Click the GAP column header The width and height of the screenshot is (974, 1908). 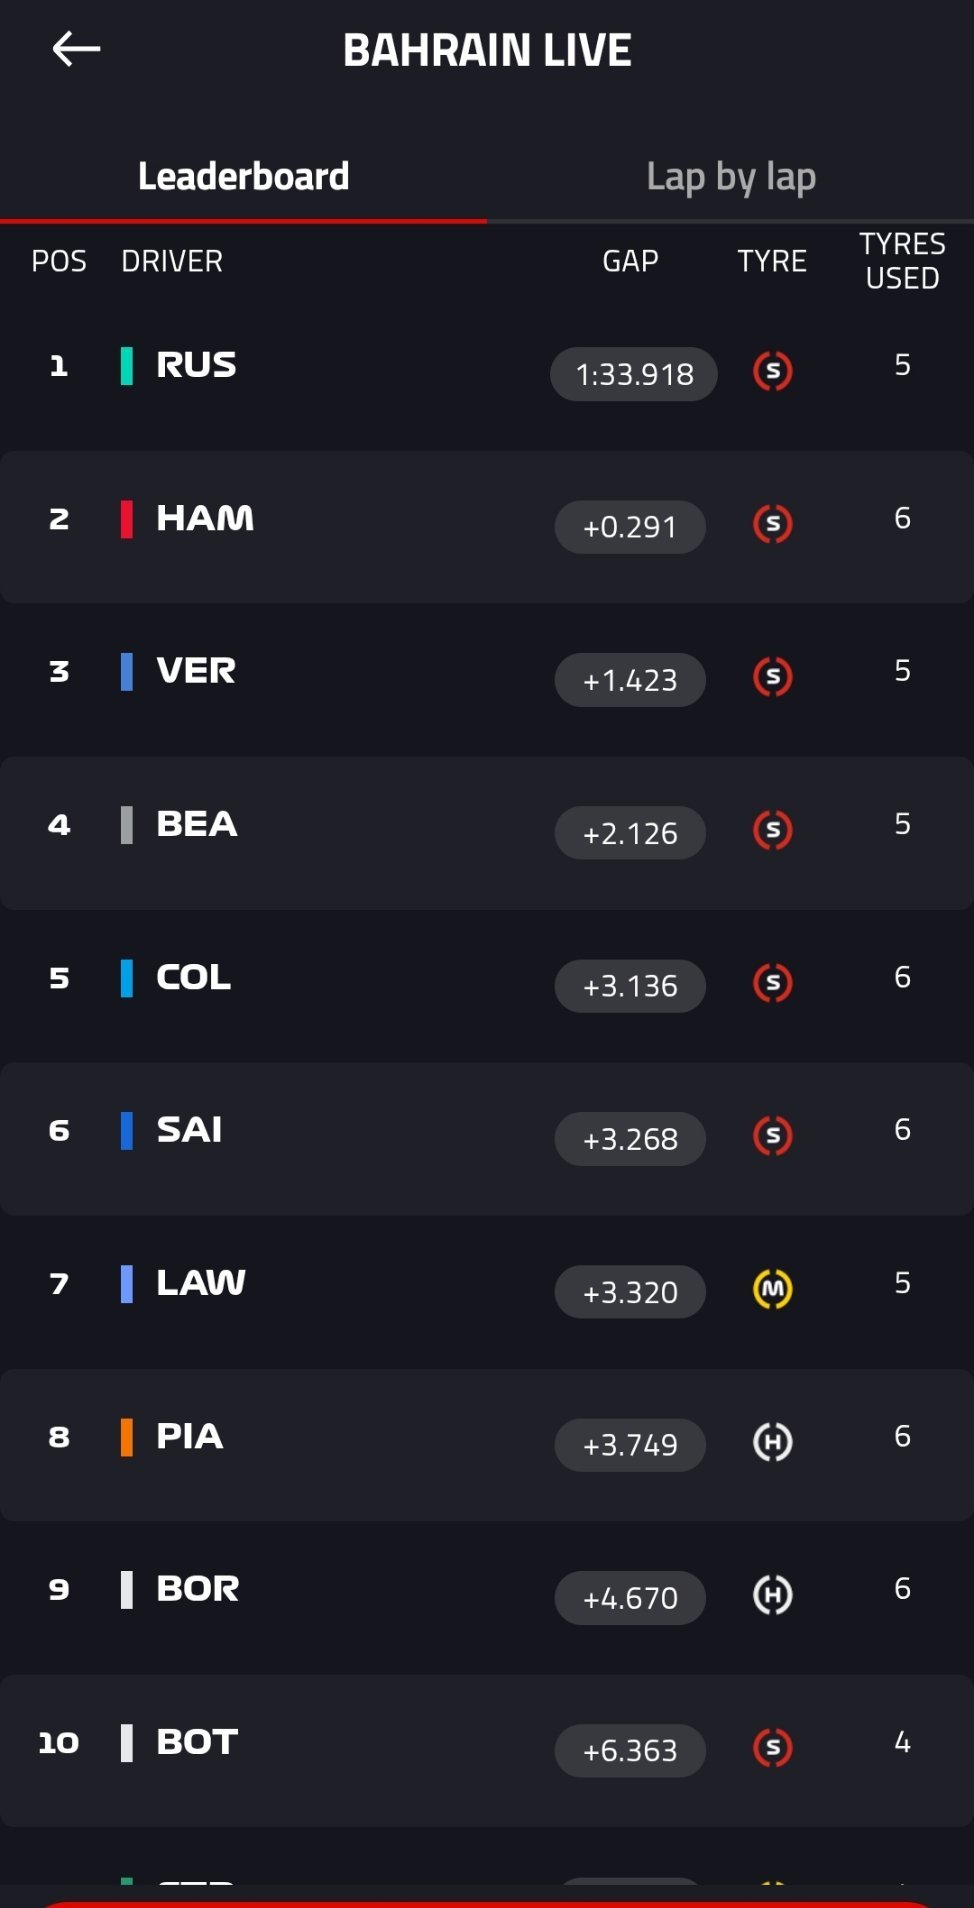[x=630, y=261]
